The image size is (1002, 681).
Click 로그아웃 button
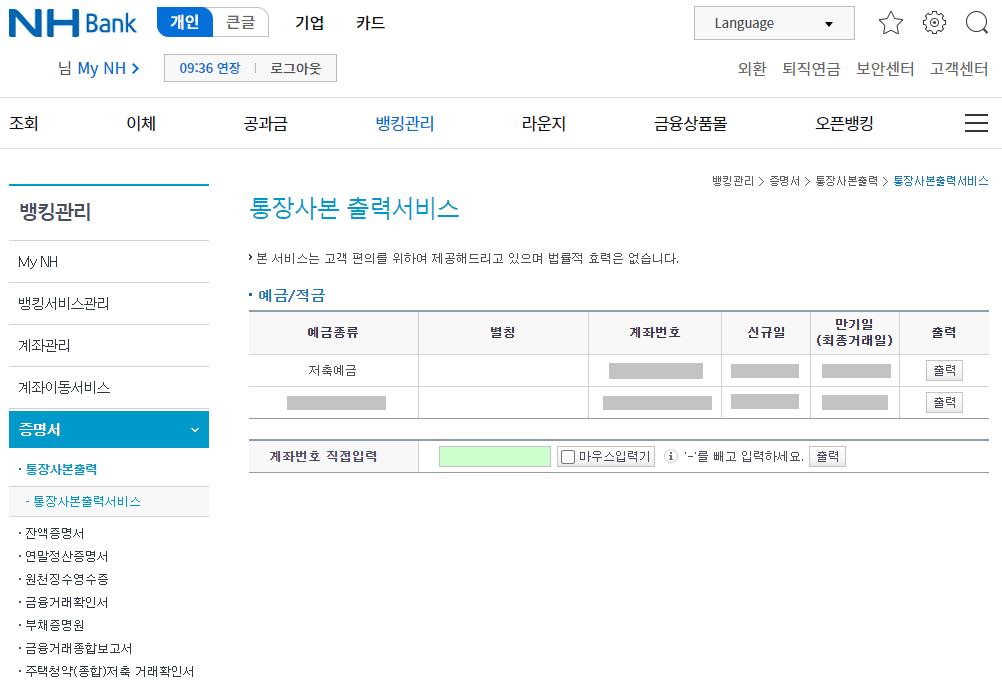(295, 68)
